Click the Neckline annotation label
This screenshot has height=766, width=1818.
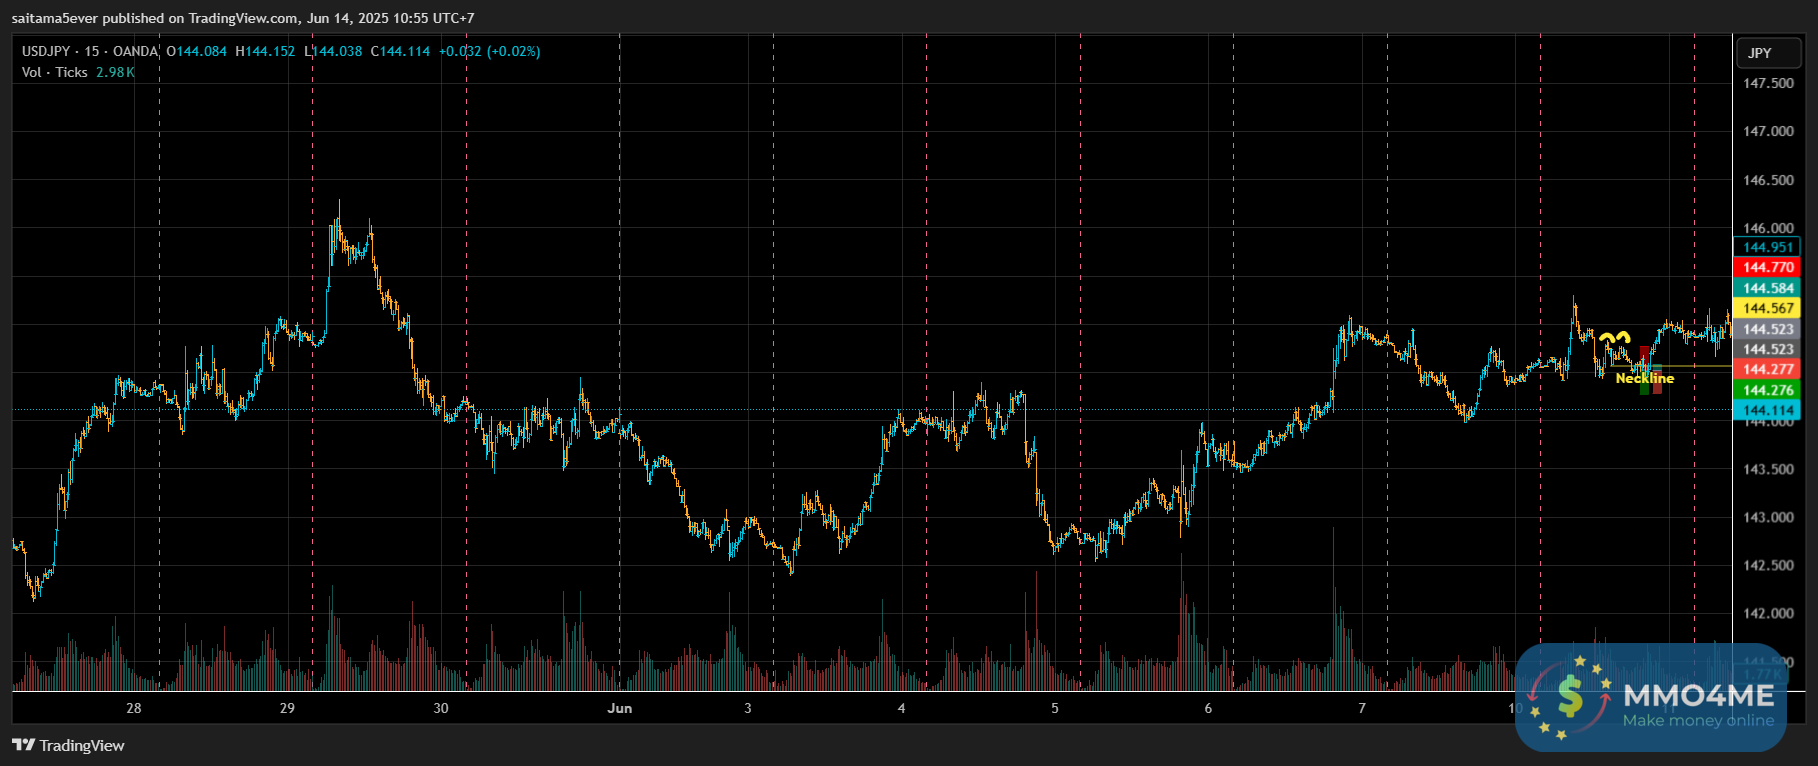tap(1645, 378)
